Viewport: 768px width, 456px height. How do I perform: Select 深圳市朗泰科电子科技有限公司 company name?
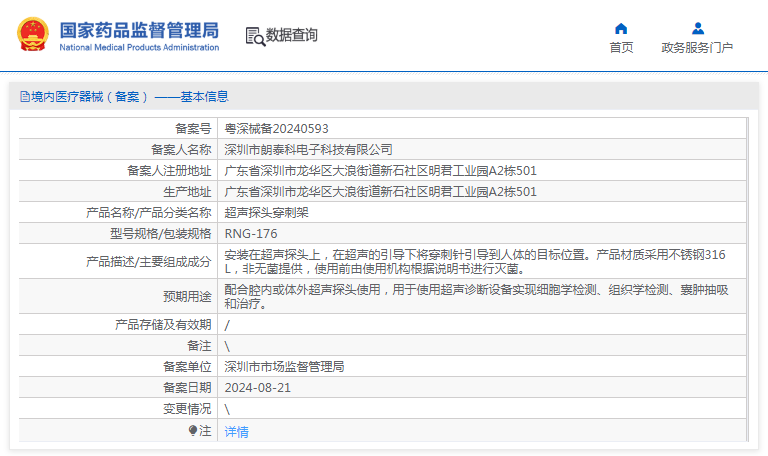coord(309,149)
